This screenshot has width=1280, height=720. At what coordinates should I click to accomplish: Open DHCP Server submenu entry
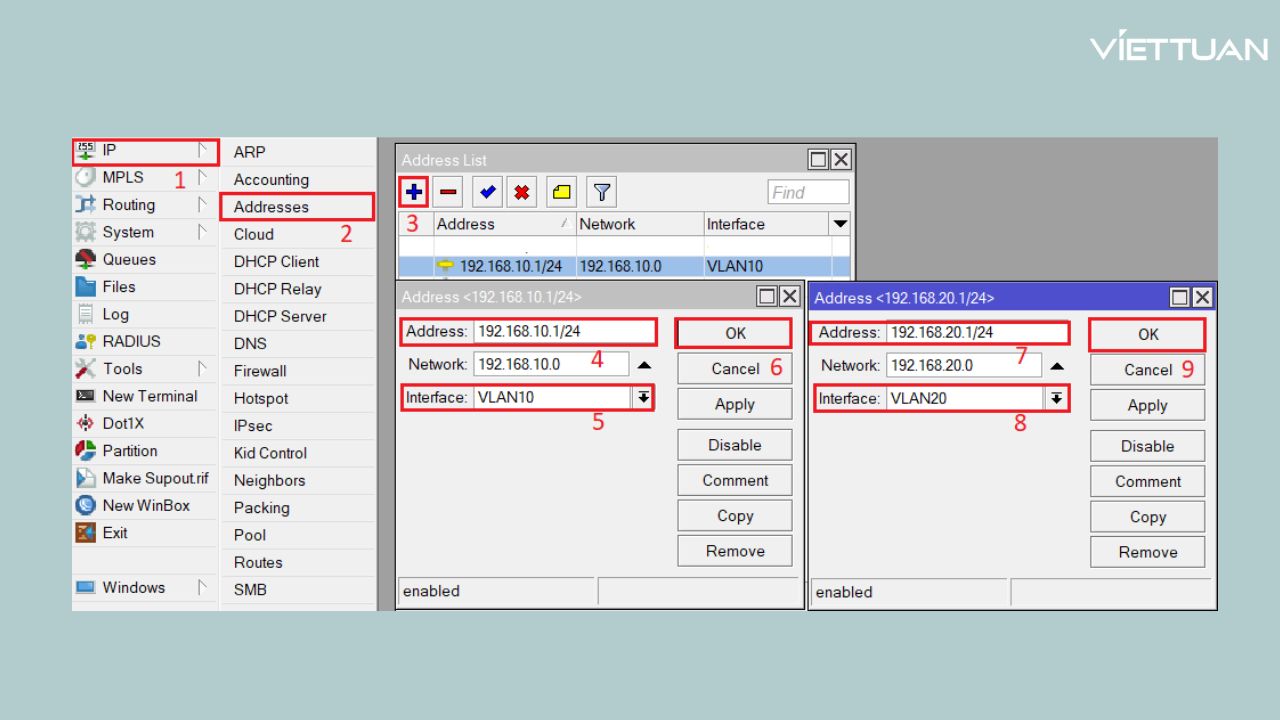(x=280, y=316)
